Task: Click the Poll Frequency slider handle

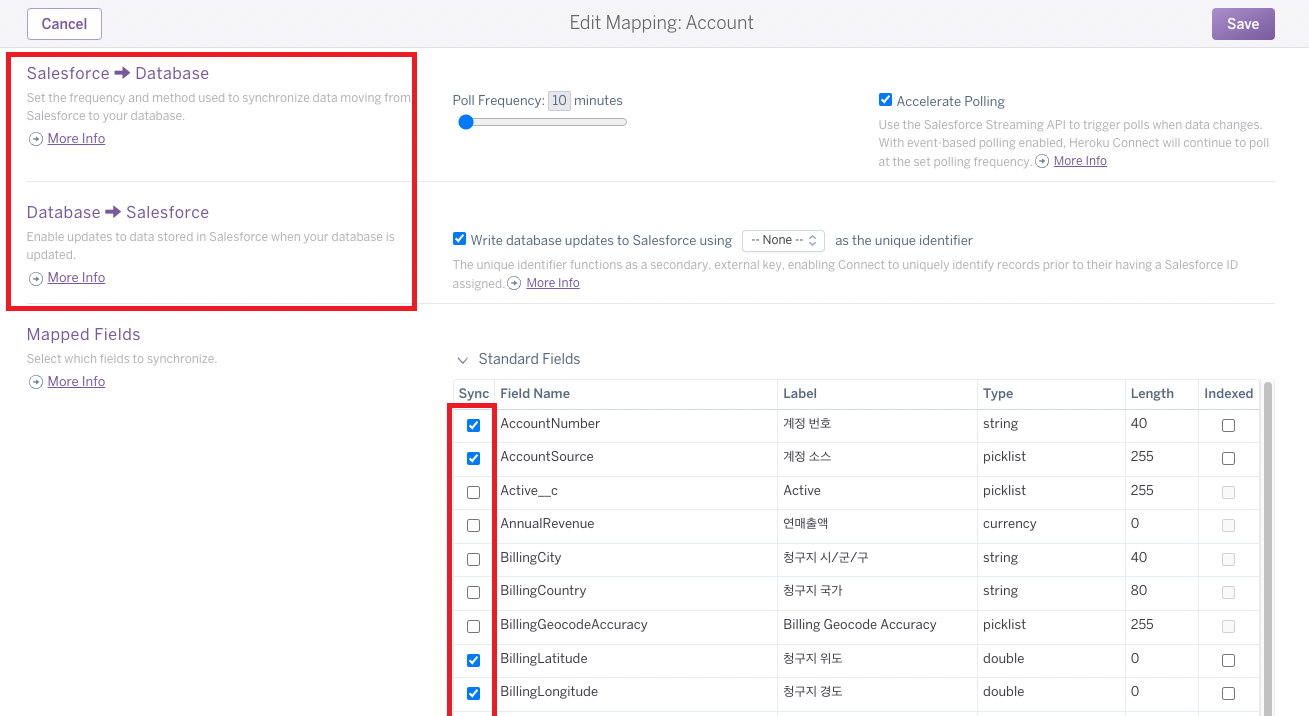Action: pyautogui.click(x=465, y=122)
